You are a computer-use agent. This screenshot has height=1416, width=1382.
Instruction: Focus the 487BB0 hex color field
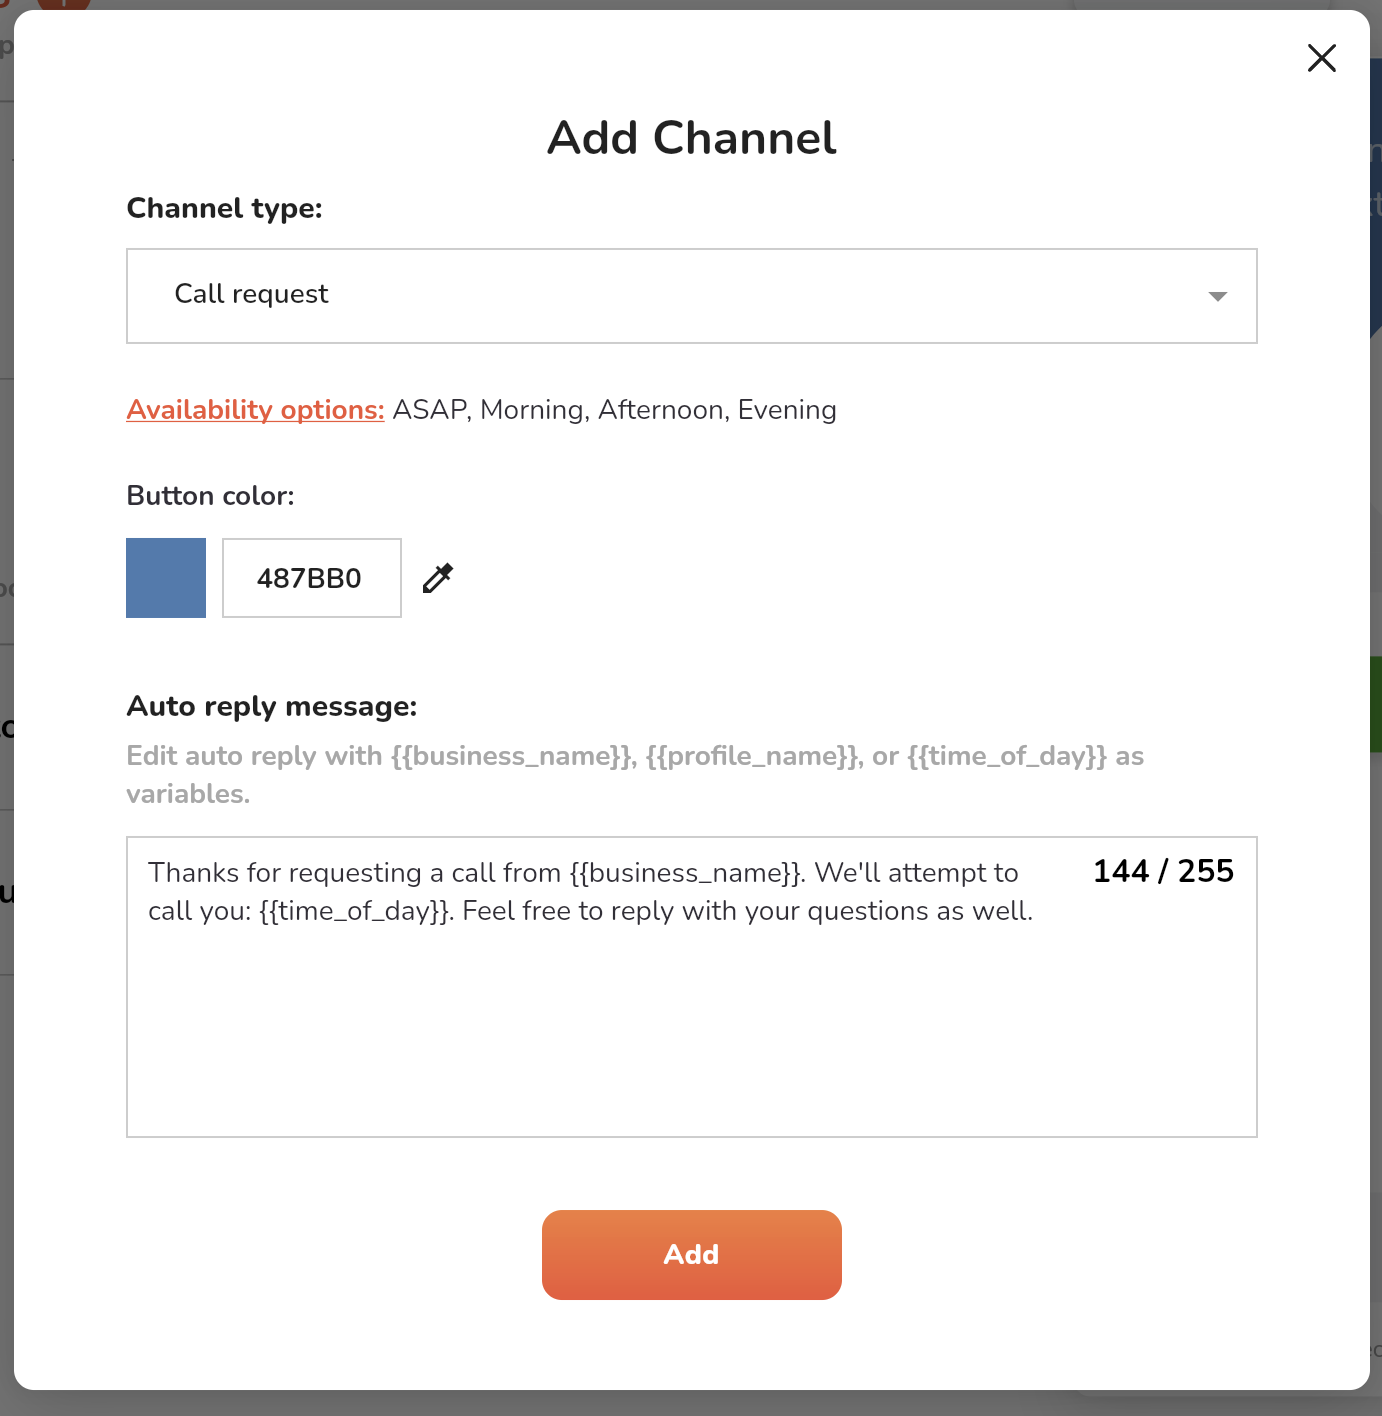[311, 578]
